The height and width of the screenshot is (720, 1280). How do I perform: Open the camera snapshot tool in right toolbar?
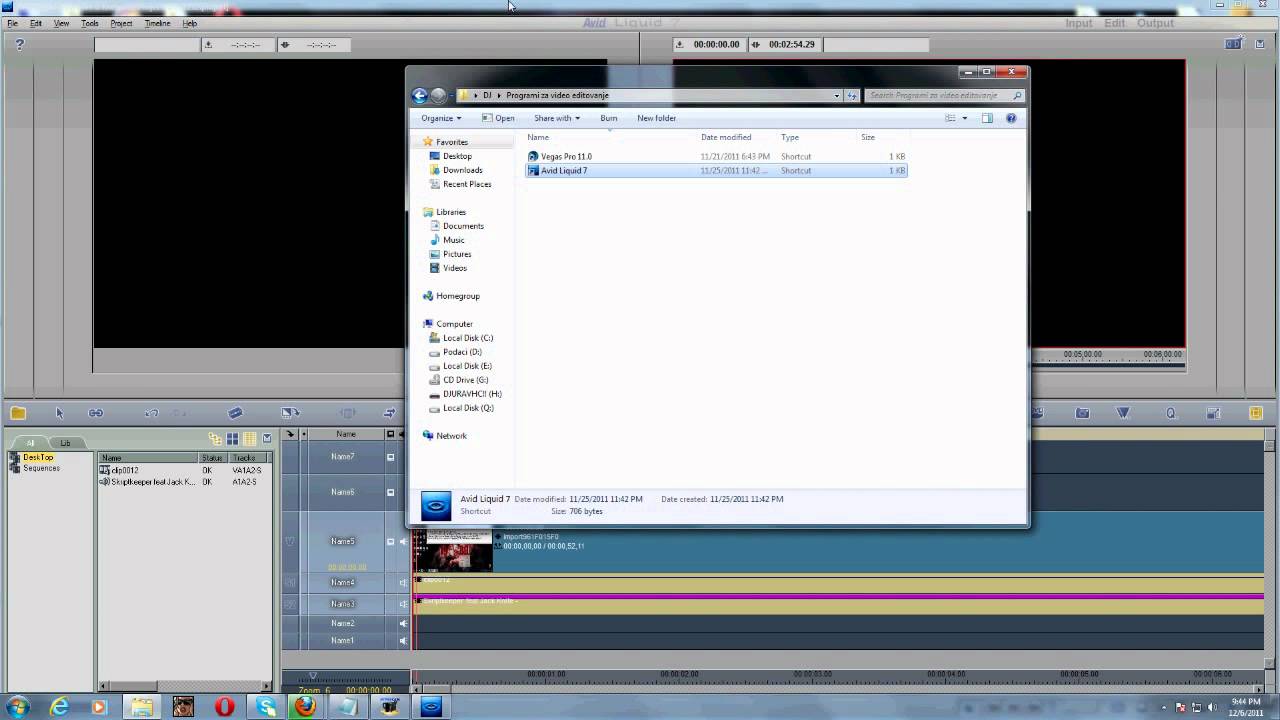tap(1082, 413)
